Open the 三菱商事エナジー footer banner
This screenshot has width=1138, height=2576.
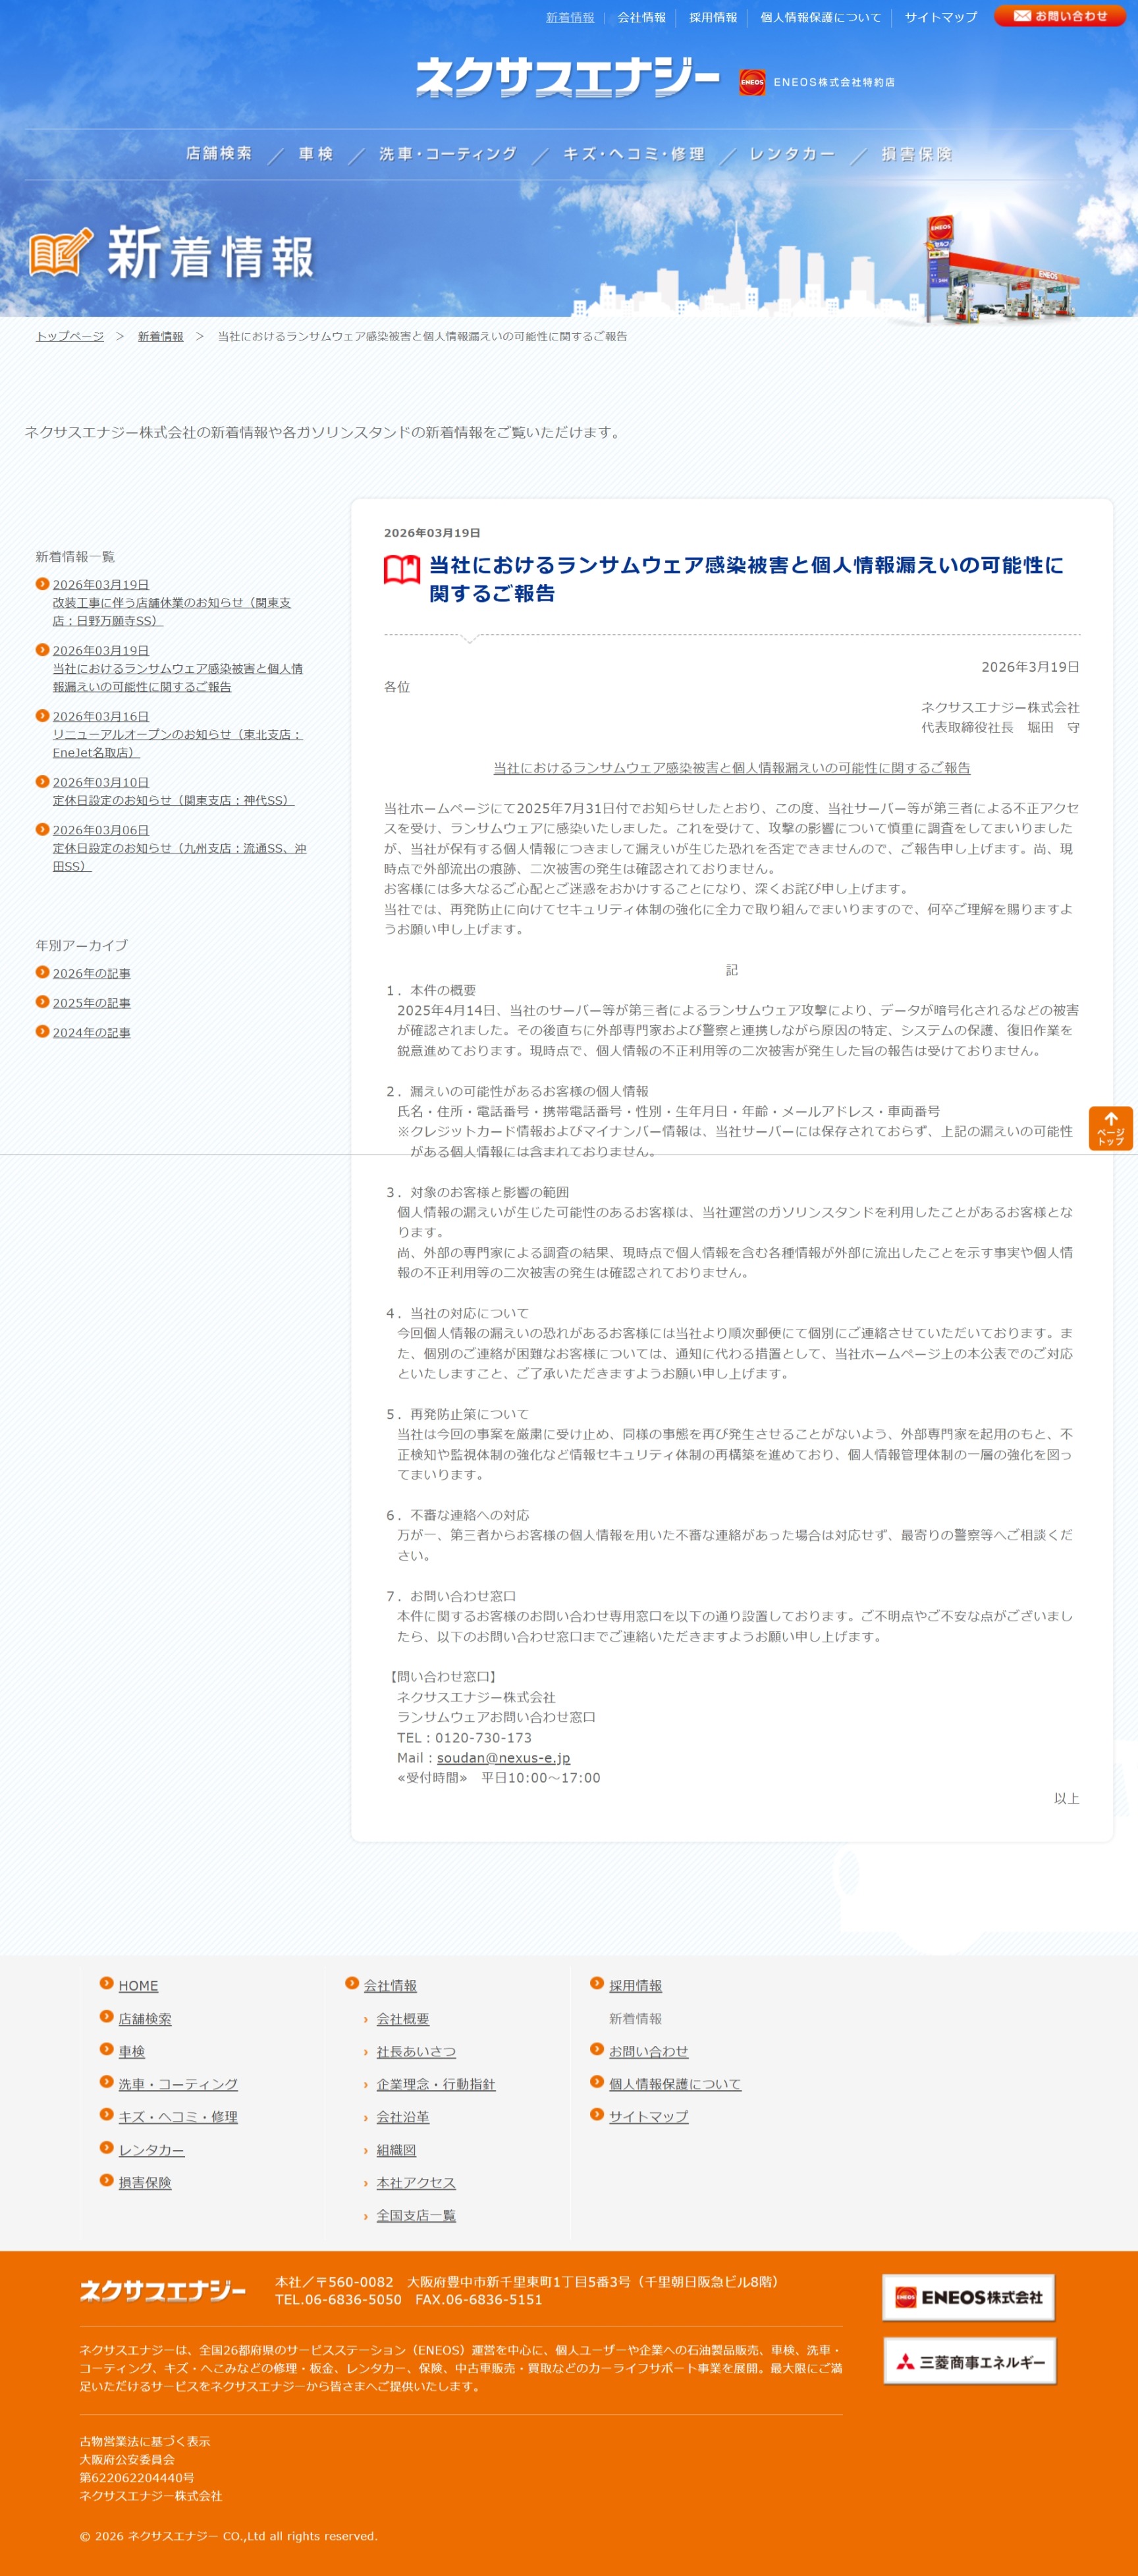tap(969, 2361)
